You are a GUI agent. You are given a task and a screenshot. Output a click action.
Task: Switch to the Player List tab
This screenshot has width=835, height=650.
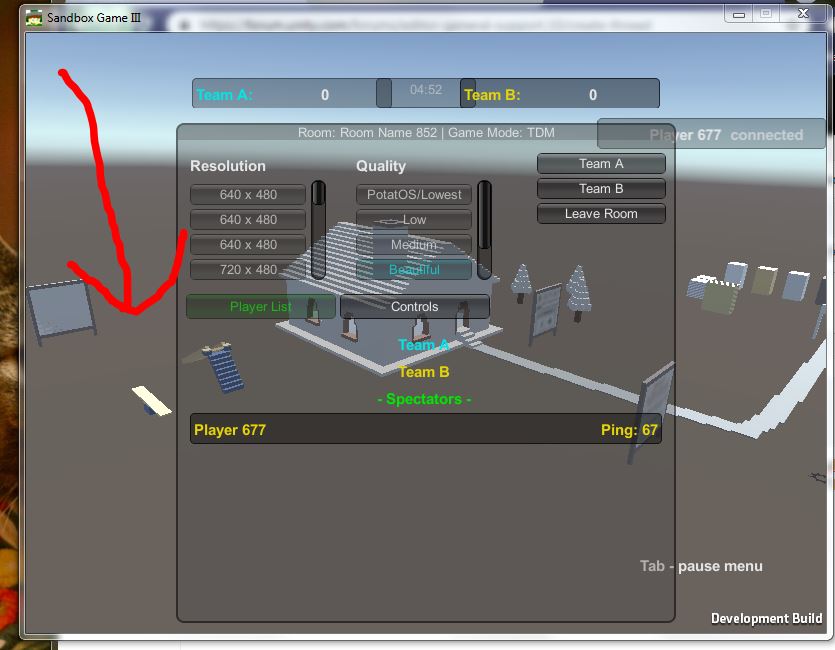(260, 306)
